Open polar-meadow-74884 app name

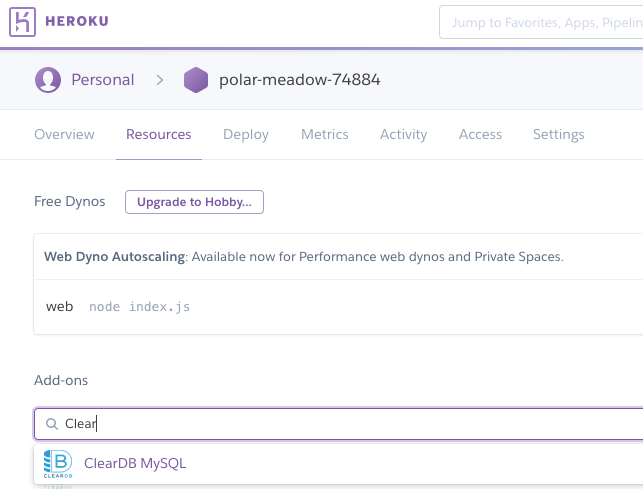300,80
